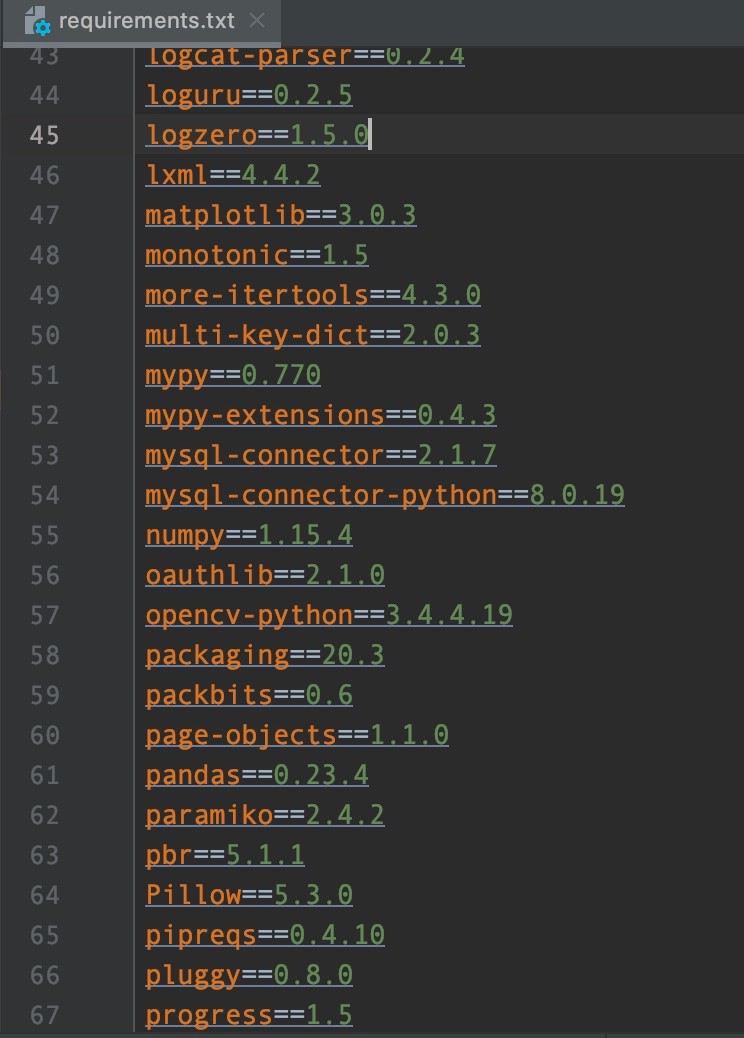This screenshot has height=1038, width=744.
Task: Select the requirements.txt editor tab
Action: coord(142,23)
